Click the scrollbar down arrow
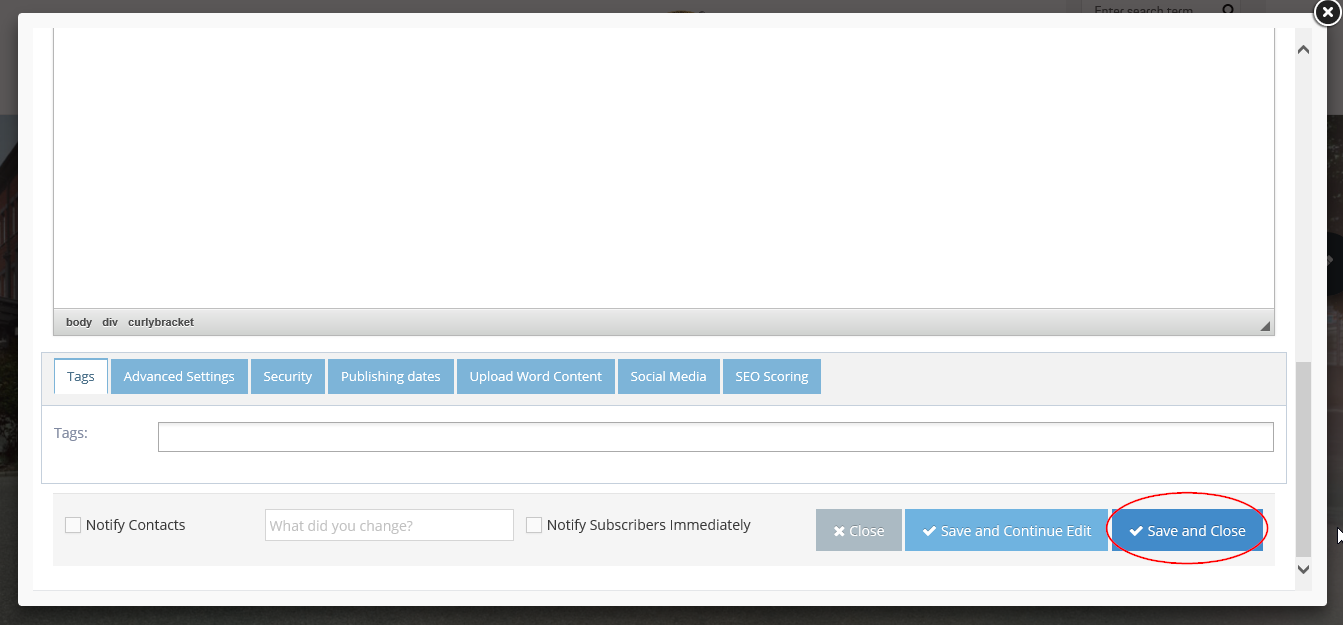This screenshot has height=625, width=1343. click(1303, 568)
